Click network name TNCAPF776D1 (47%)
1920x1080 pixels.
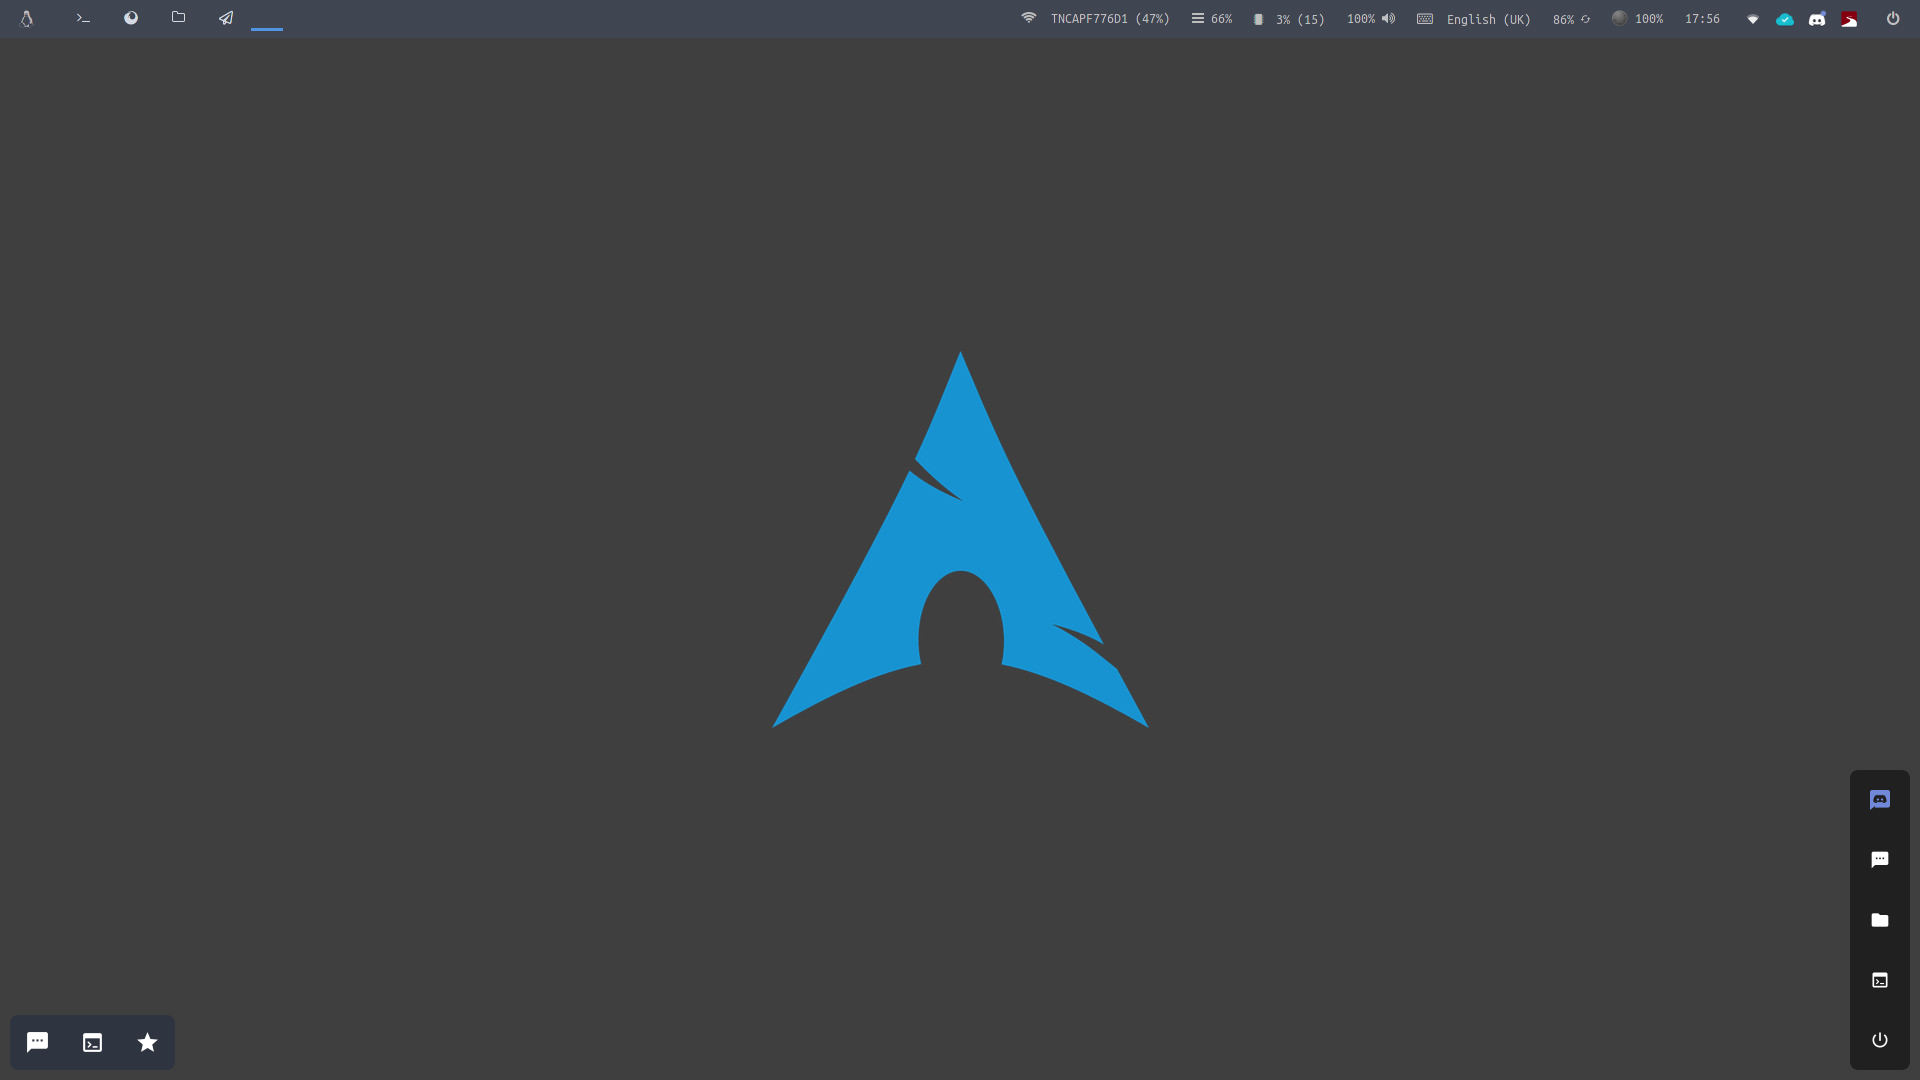coord(1110,19)
